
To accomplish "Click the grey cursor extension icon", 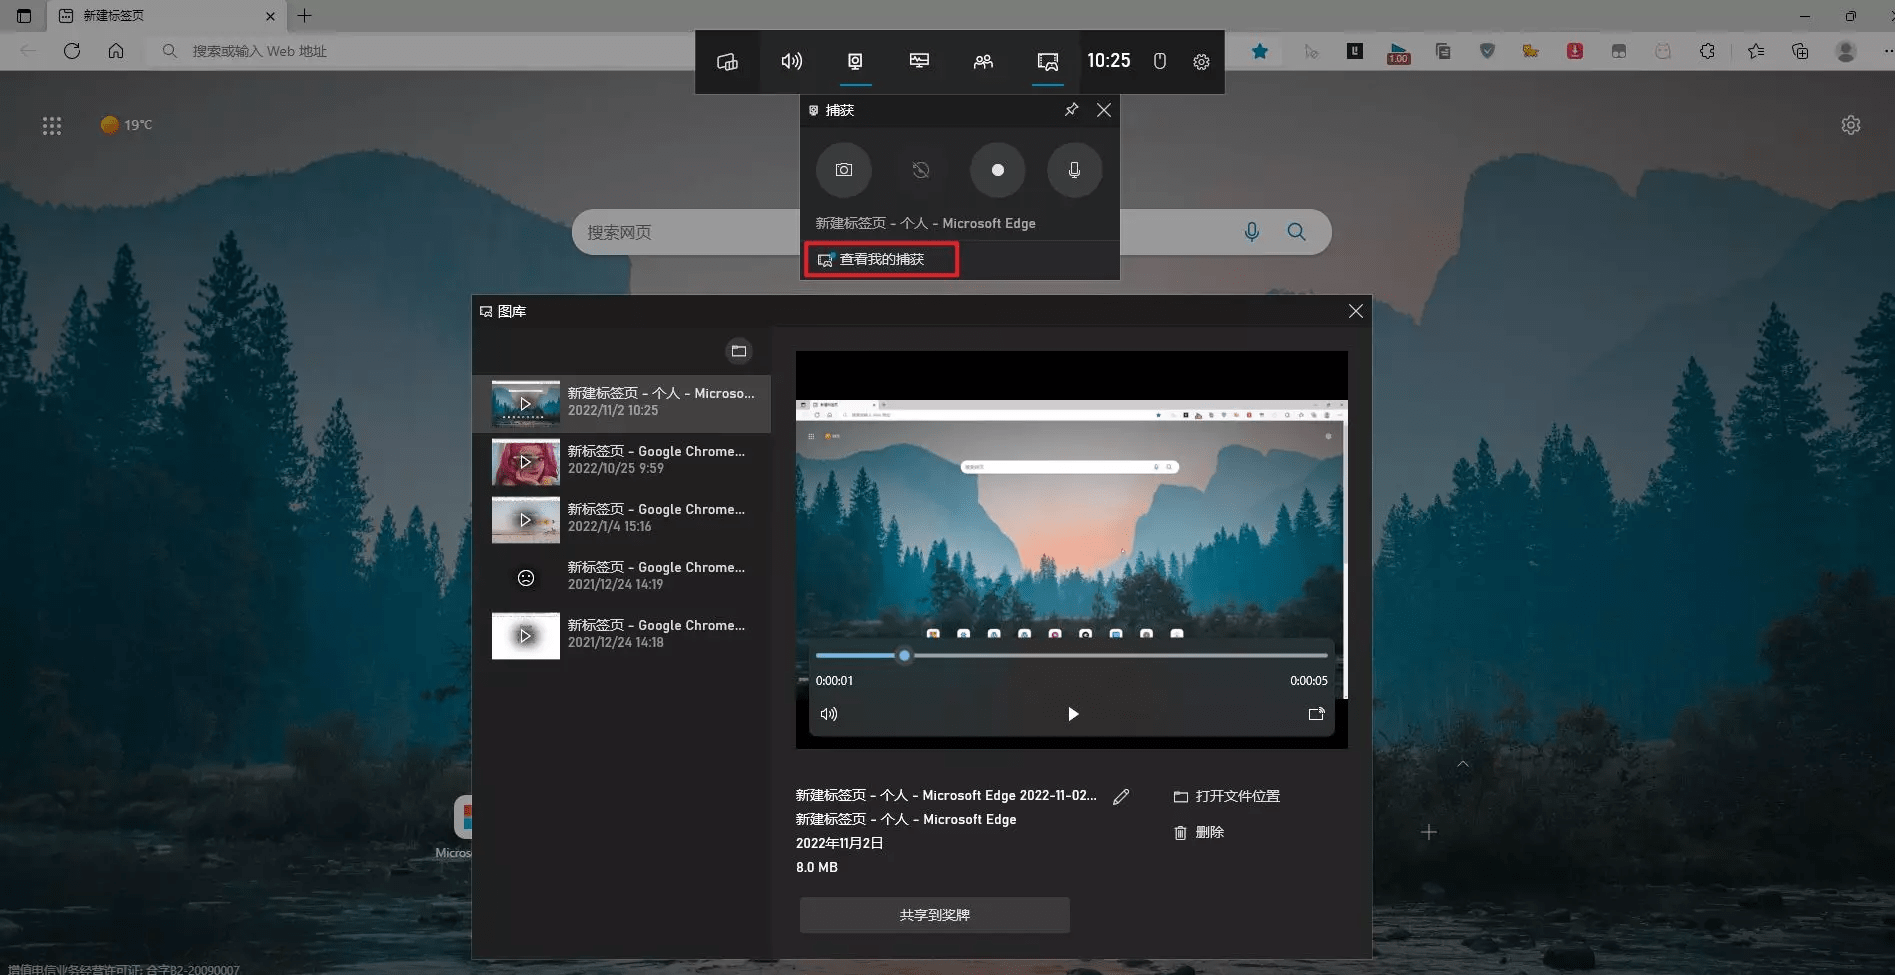I will pyautogui.click(x=1311, y=51).
